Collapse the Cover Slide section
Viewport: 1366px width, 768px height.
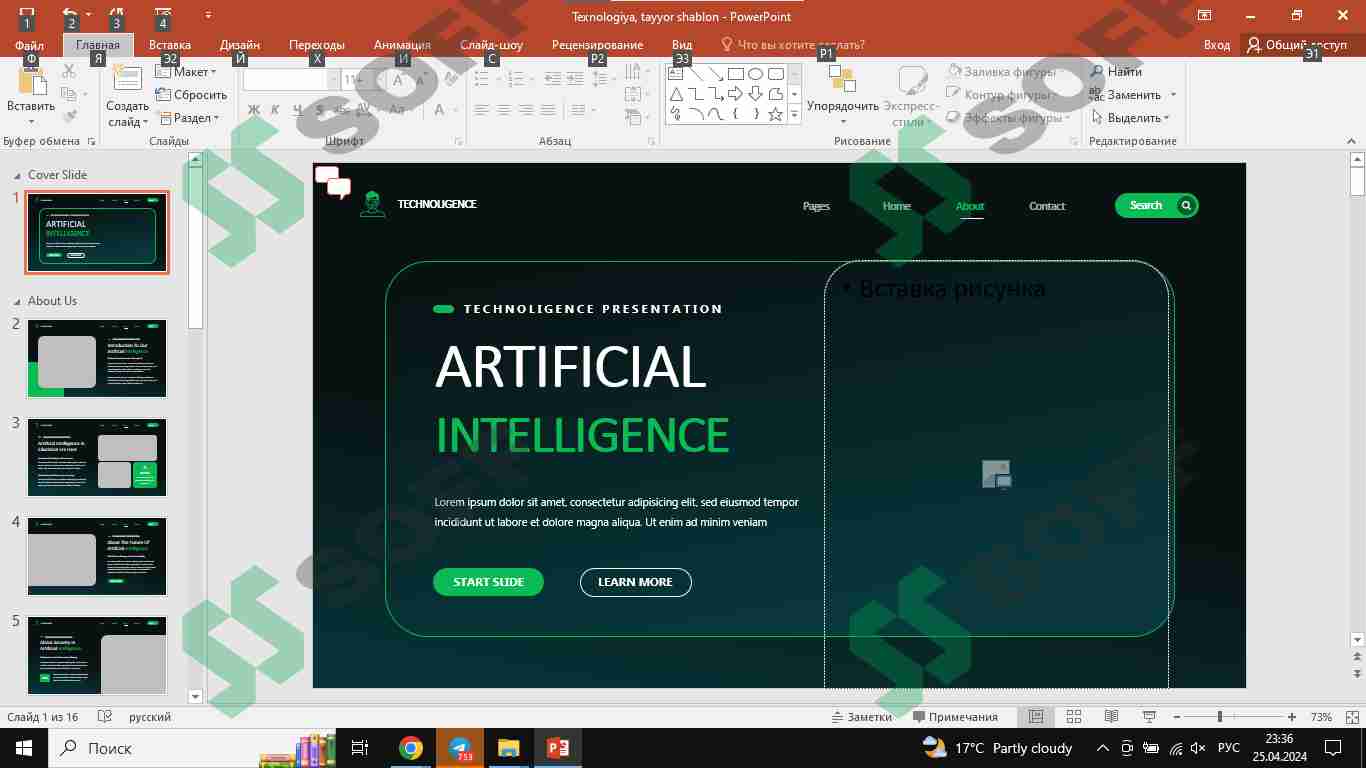click(x=17, y=175)
